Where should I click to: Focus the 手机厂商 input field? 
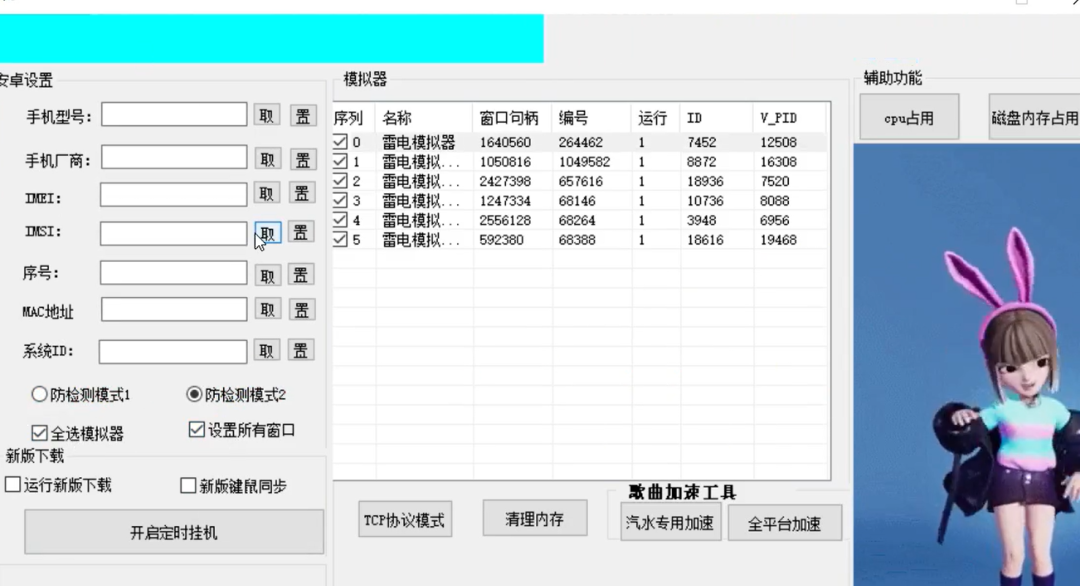pos(174,157)
